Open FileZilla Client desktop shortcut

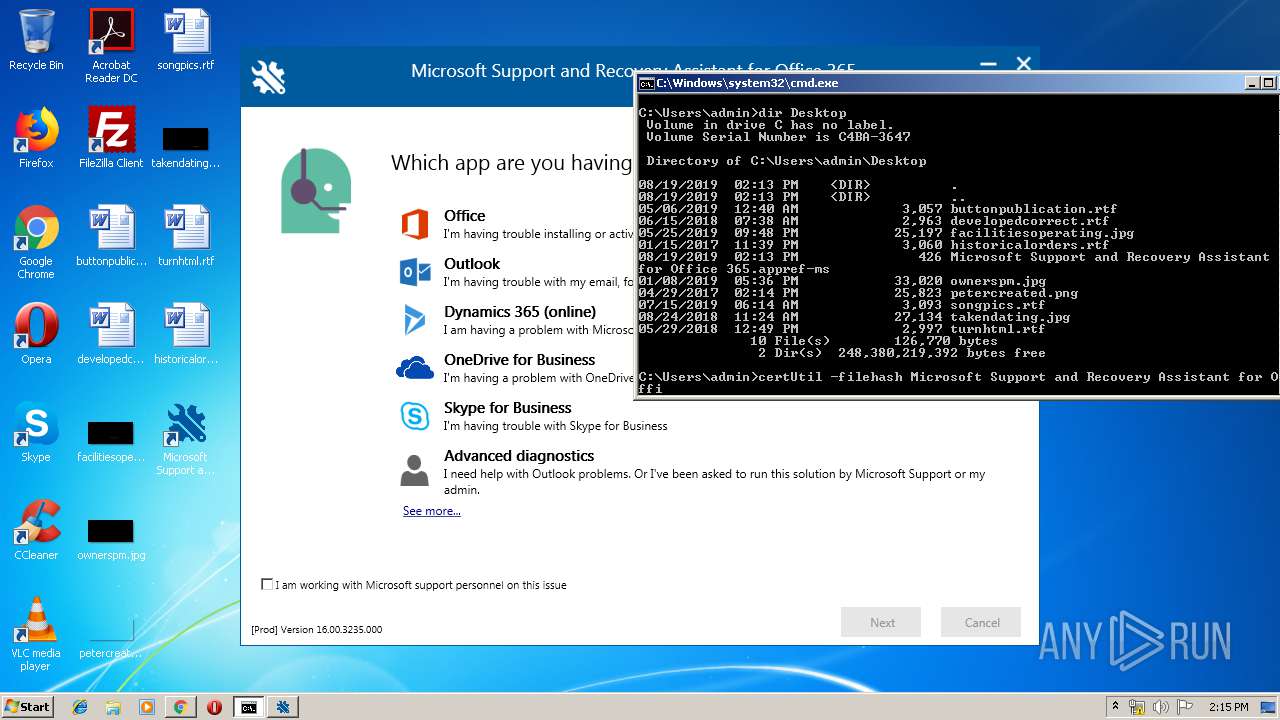click(x=111, y=138)
